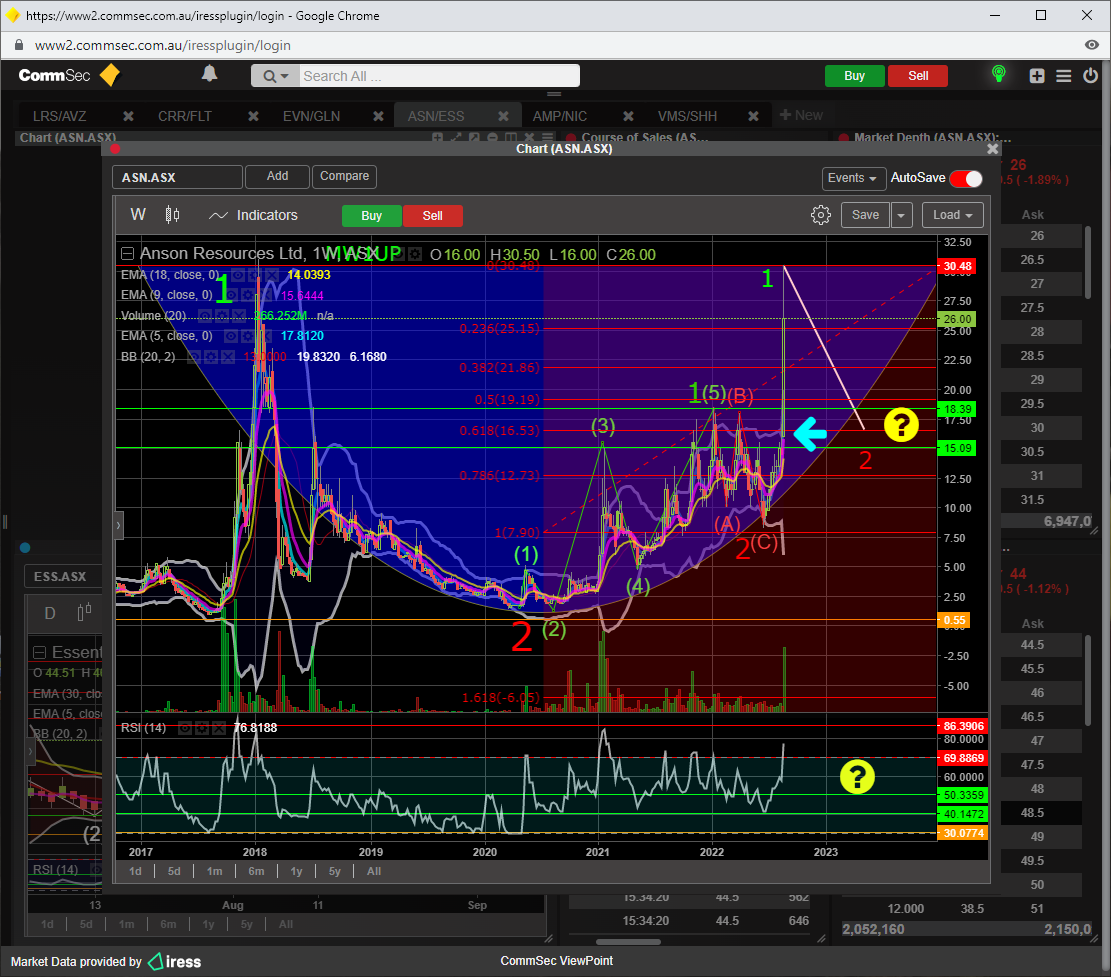Remove the Volume (20) indicator
Viewport: 1111px width, 977px height.
coord(239,315)
